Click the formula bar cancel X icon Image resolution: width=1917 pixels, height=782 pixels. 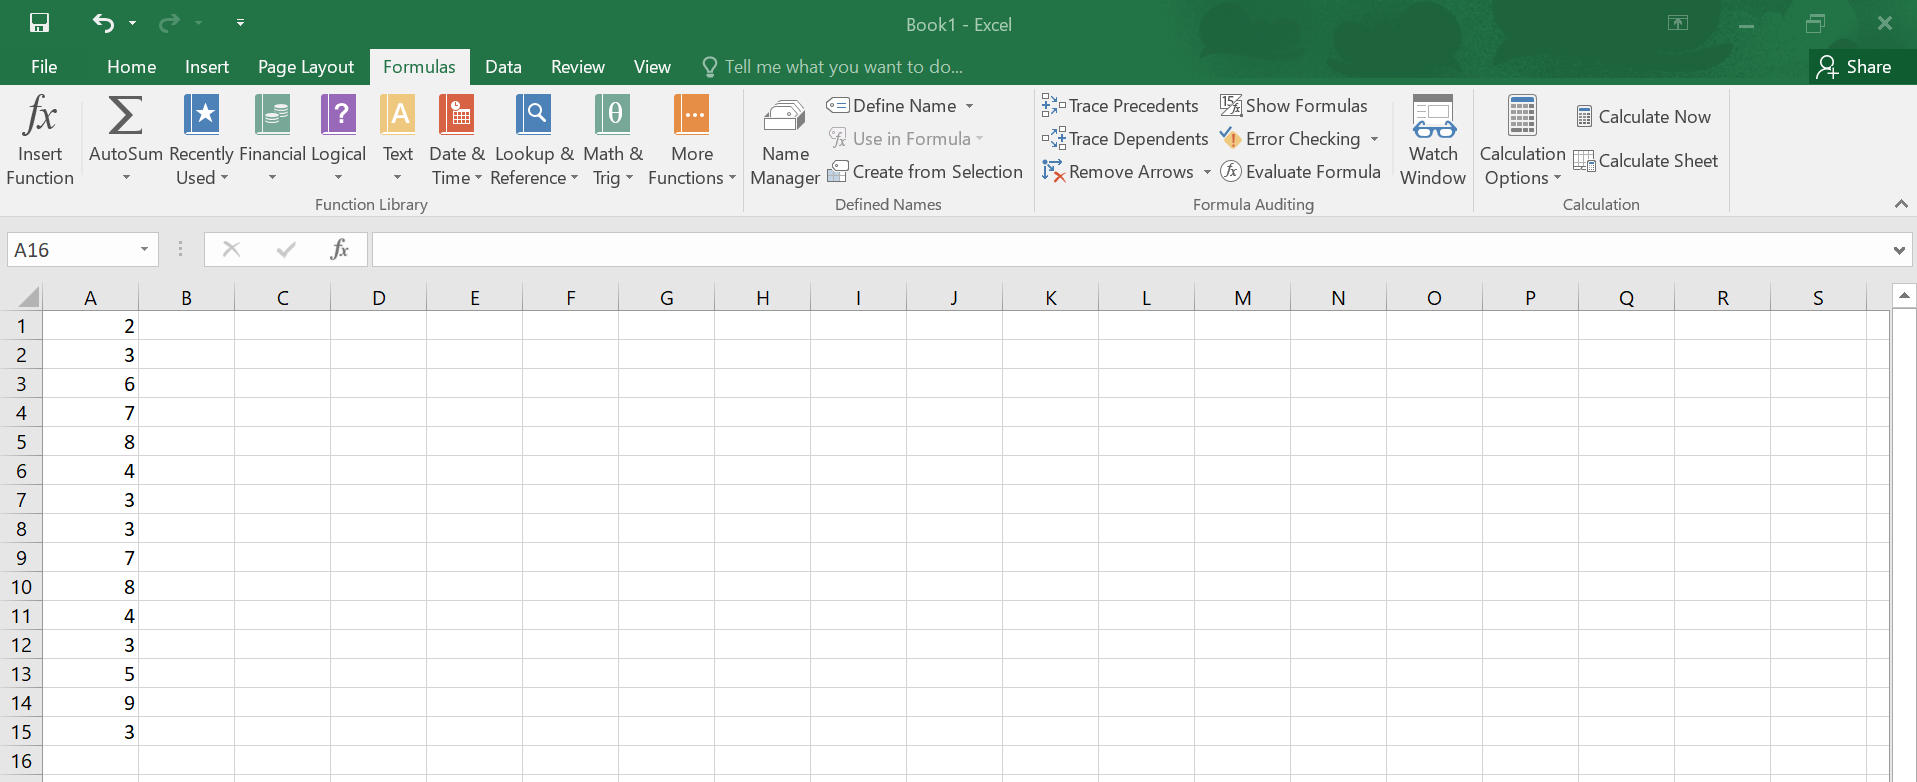(x=231, y=249)
